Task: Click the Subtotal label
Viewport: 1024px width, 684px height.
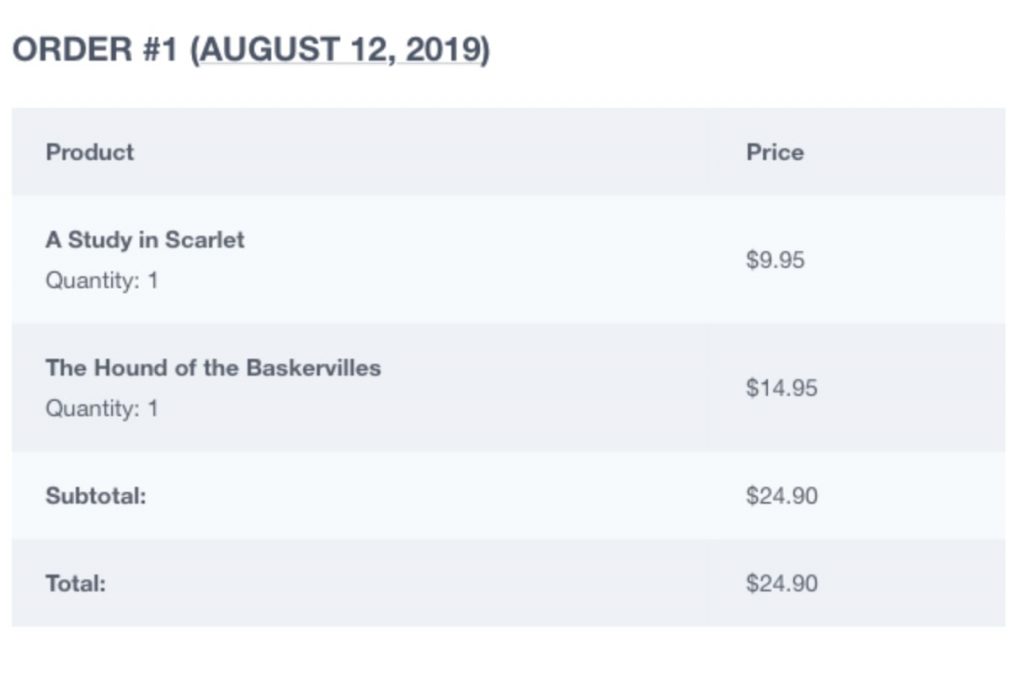Action: 96,496
